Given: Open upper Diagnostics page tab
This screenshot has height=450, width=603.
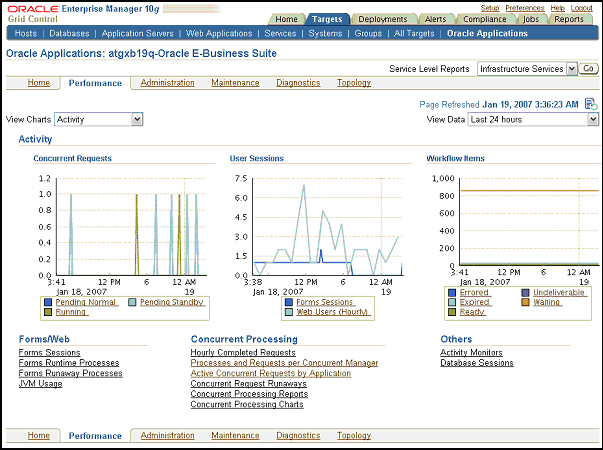Looking at the screenshot, I should click(298, 83).
